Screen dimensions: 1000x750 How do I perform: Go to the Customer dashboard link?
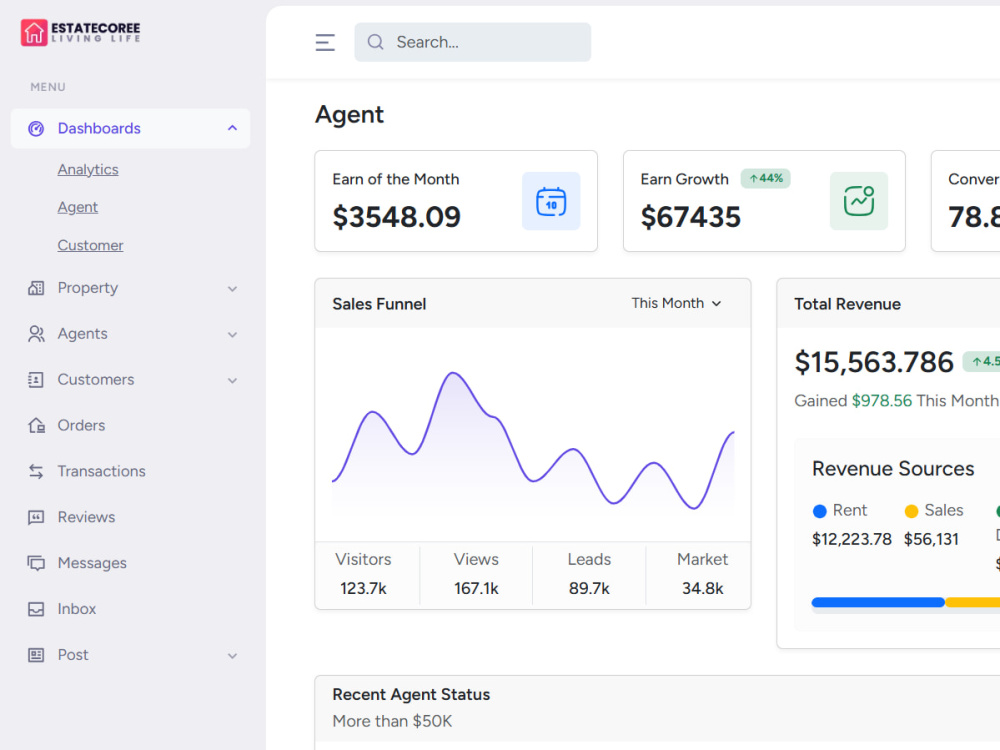pos(91,246)
